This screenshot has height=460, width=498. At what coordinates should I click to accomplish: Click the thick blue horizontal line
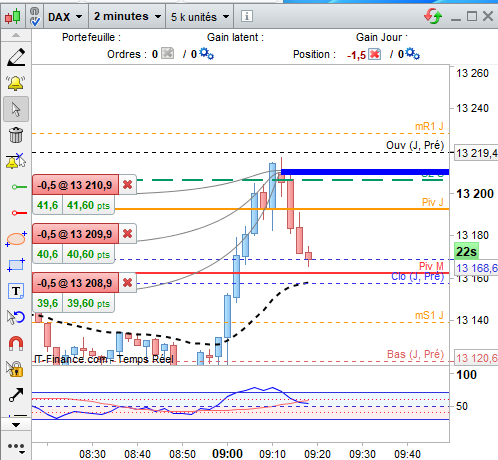(x=365, y=172)
